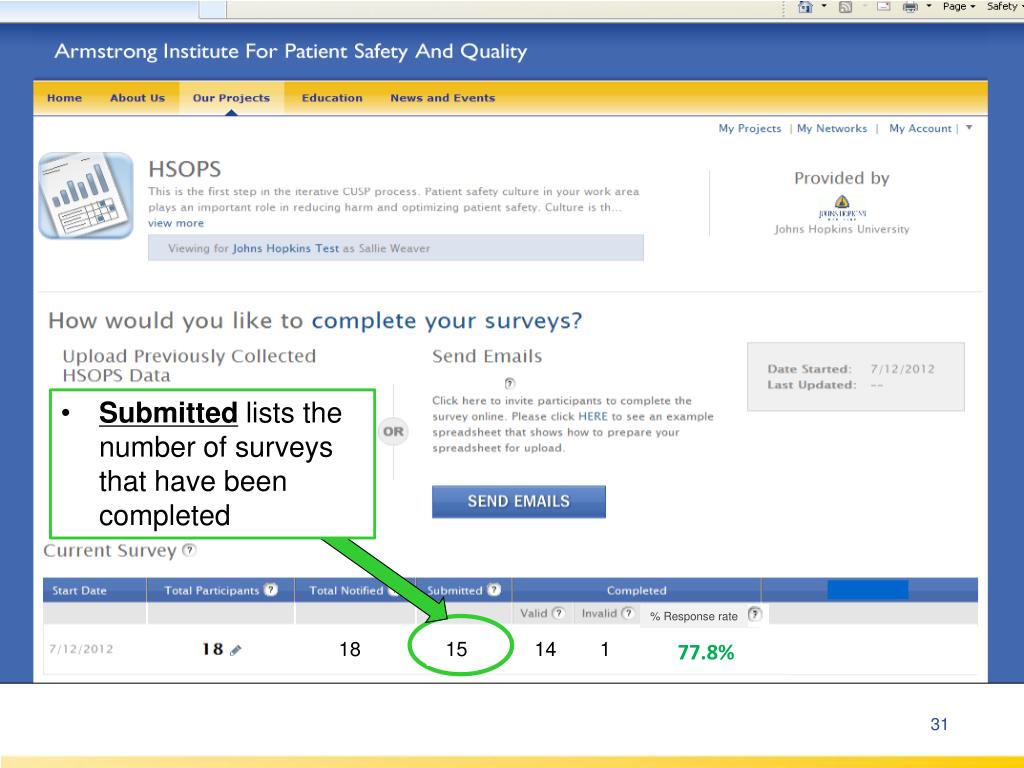
Task: Open the My Account link
Action: (x=920, y=129)
